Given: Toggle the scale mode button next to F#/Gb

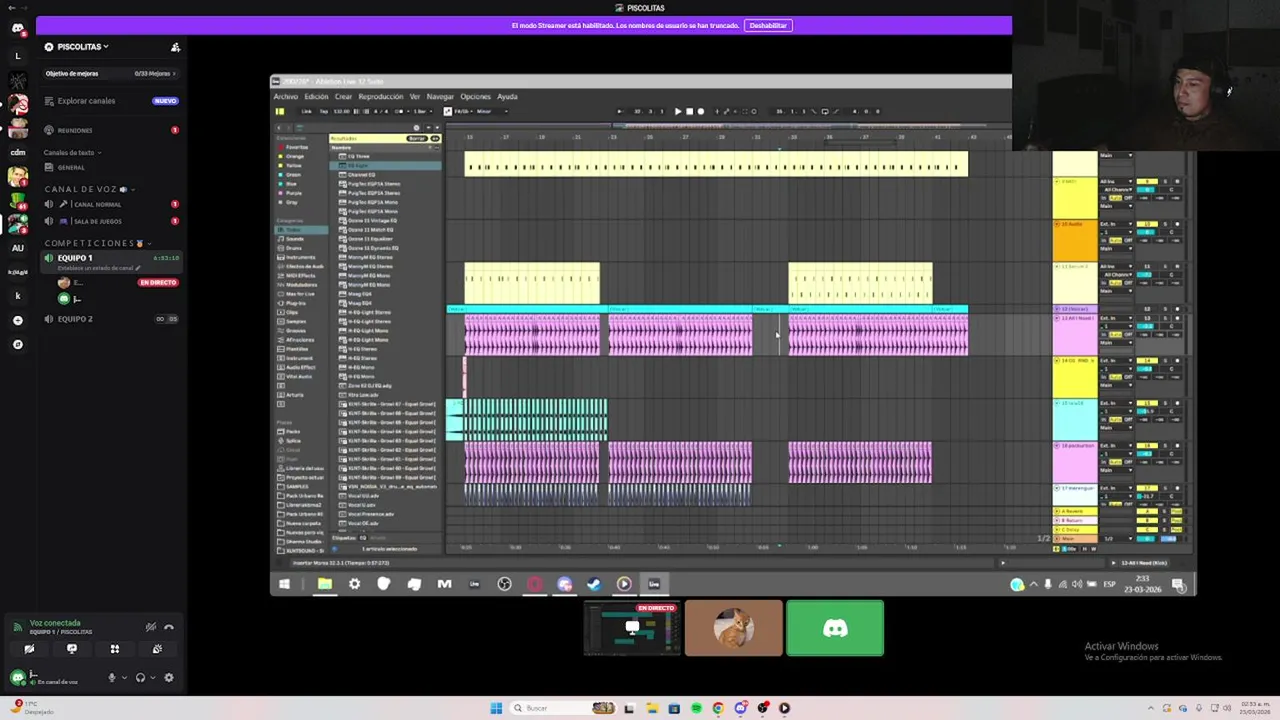Looking at the screenshot, I should click(x=447, y=111).
